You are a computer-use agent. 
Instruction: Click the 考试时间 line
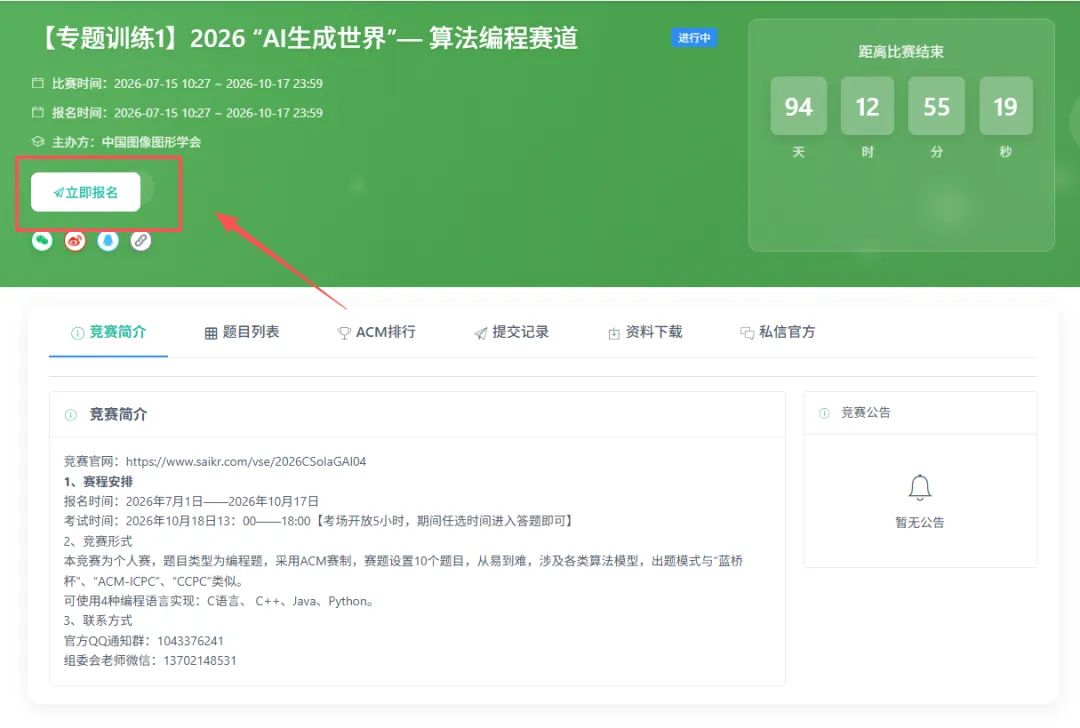click(319, 521)
